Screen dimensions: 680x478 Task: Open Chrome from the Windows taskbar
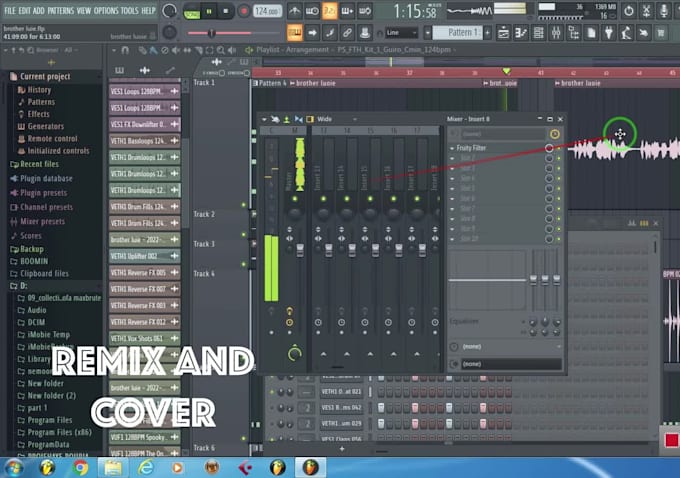pyautogui.click(x=80, y=468)
